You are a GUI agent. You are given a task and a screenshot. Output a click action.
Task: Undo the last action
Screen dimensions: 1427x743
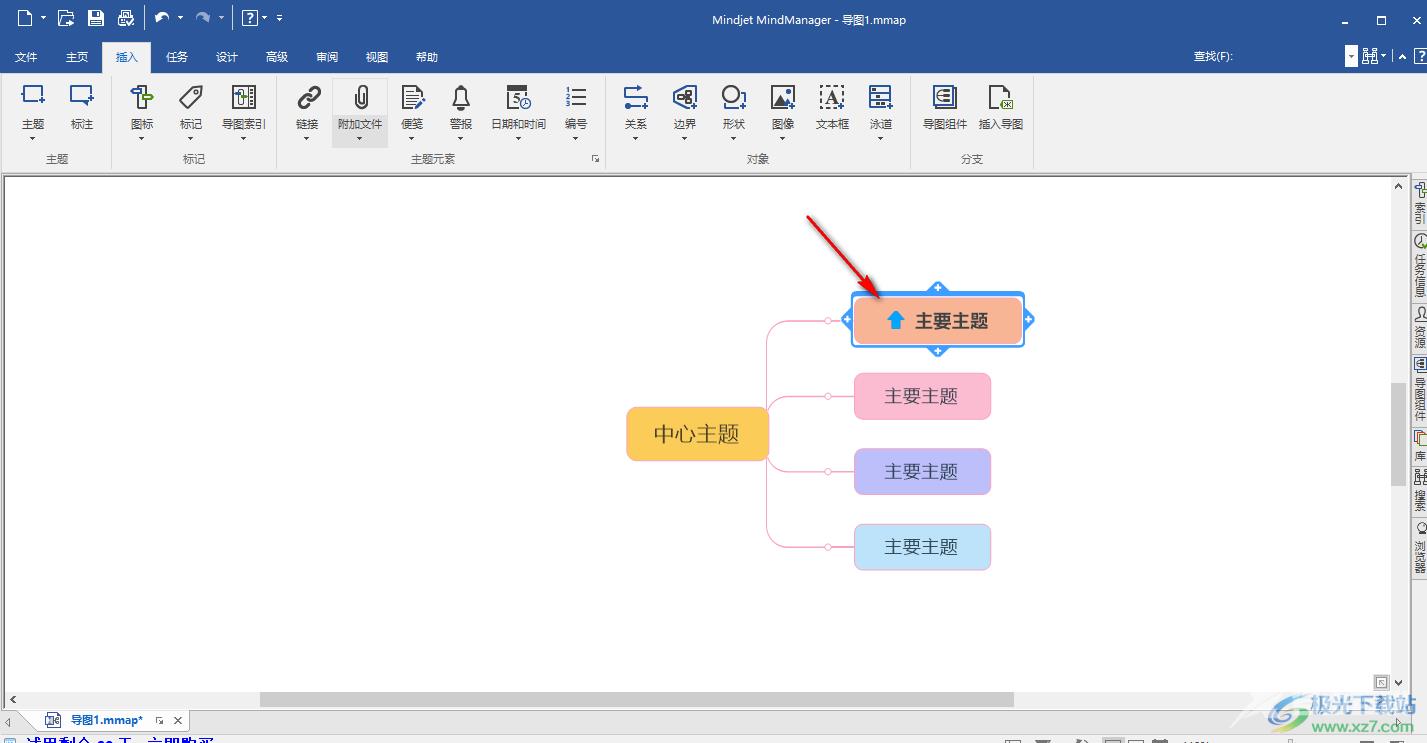pyautogui.click(x=162, y=18)
